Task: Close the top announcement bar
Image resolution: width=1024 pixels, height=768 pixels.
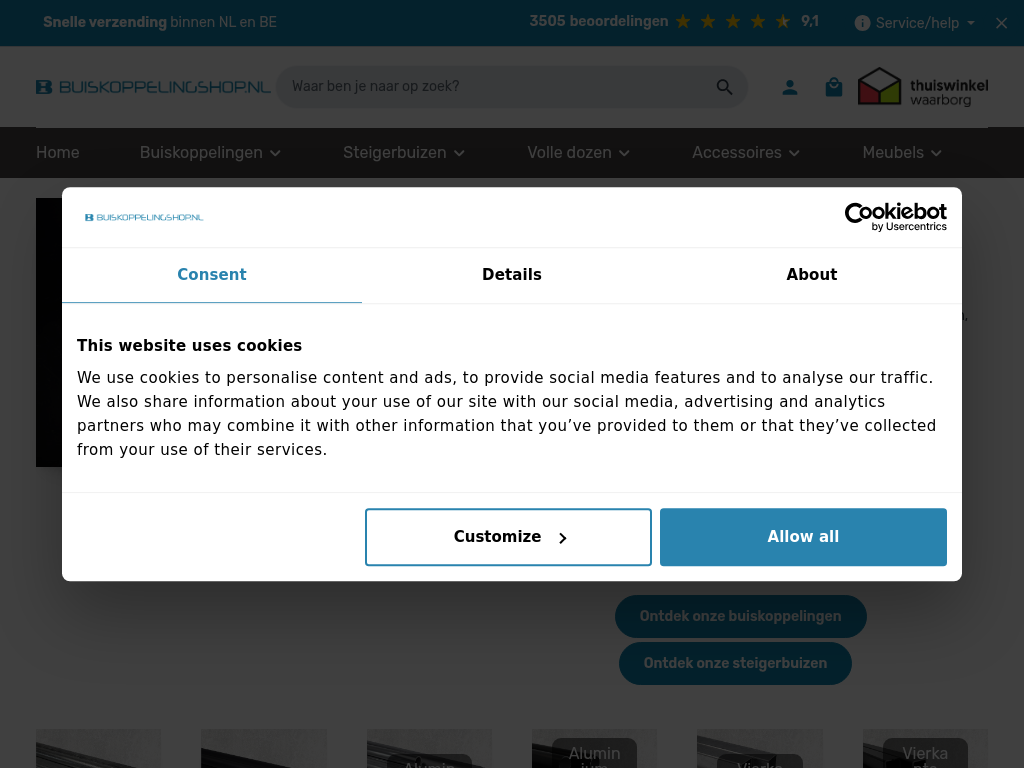Action: point(1001,23)
